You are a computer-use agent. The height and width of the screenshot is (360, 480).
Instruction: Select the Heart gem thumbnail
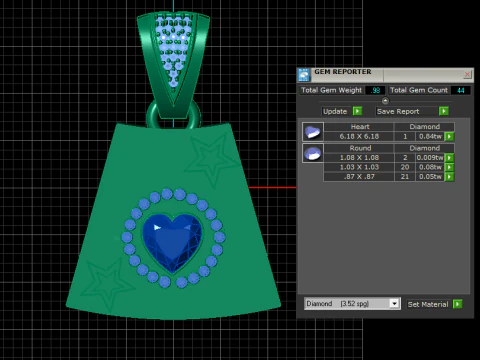click(x=313, y=132)
